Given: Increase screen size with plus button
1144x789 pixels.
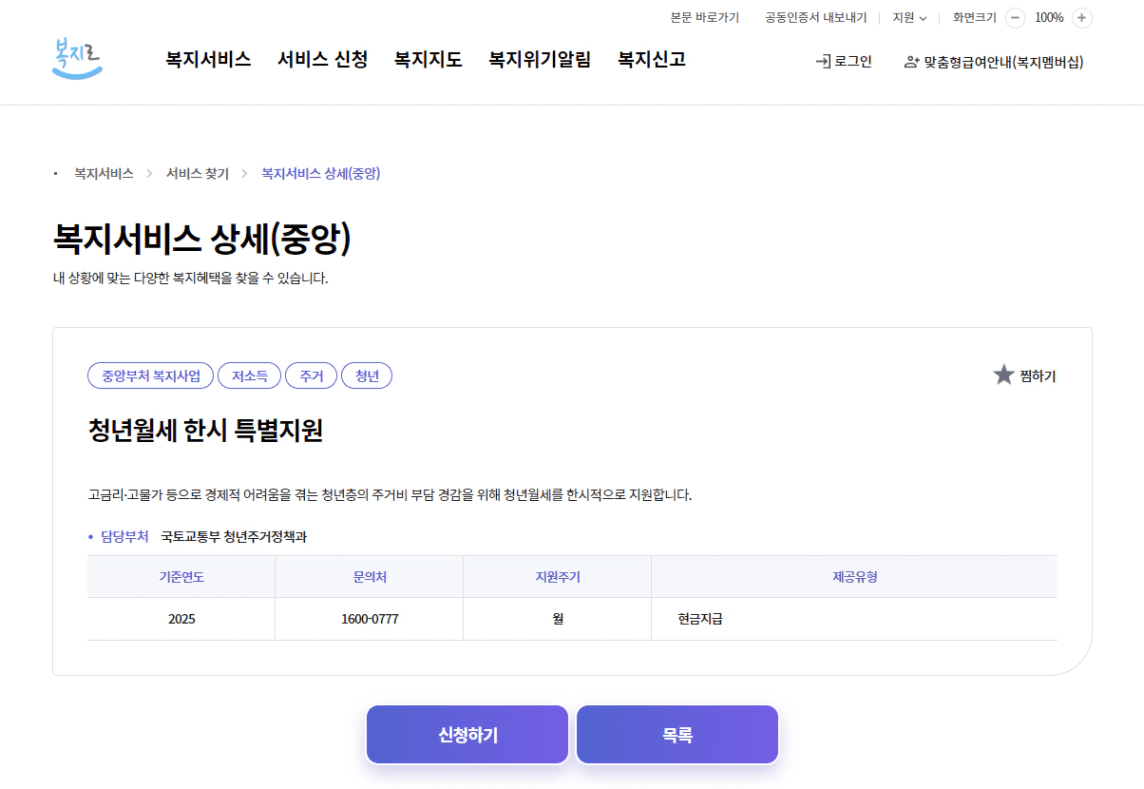Looking at the screenshot, I should [x=1082, y=18].
